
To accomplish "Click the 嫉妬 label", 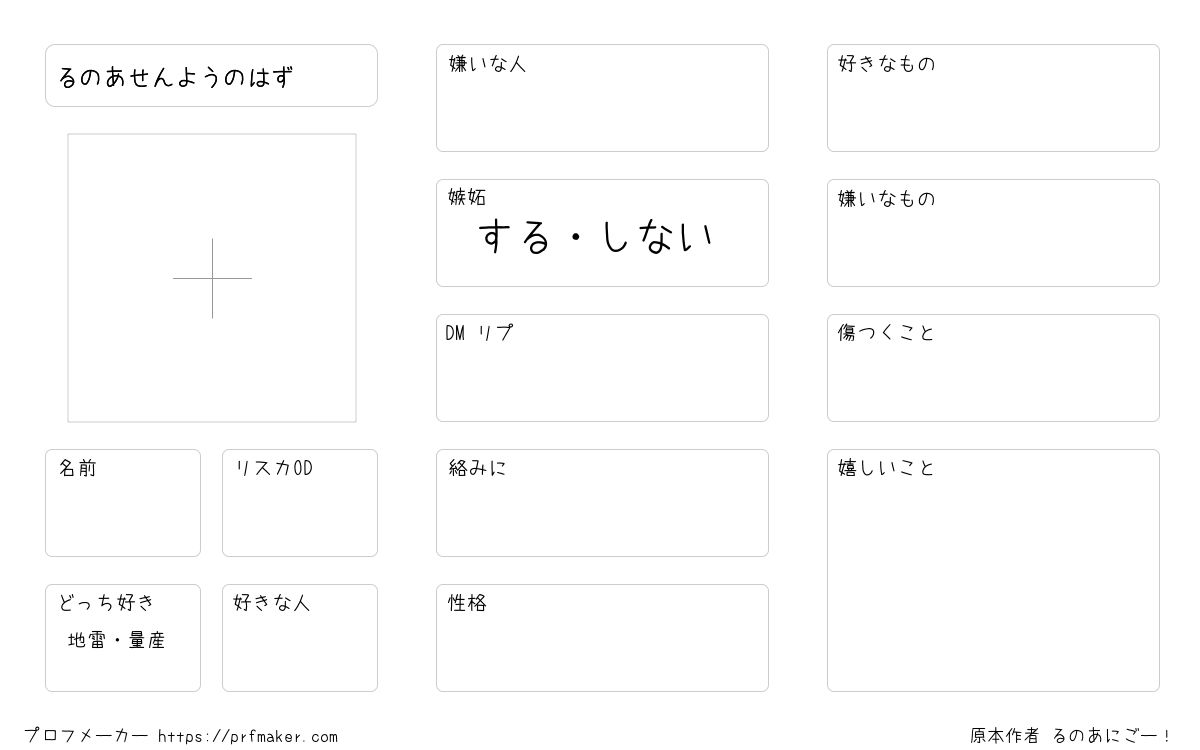I will pyautogui.click(x=467, y=198).
